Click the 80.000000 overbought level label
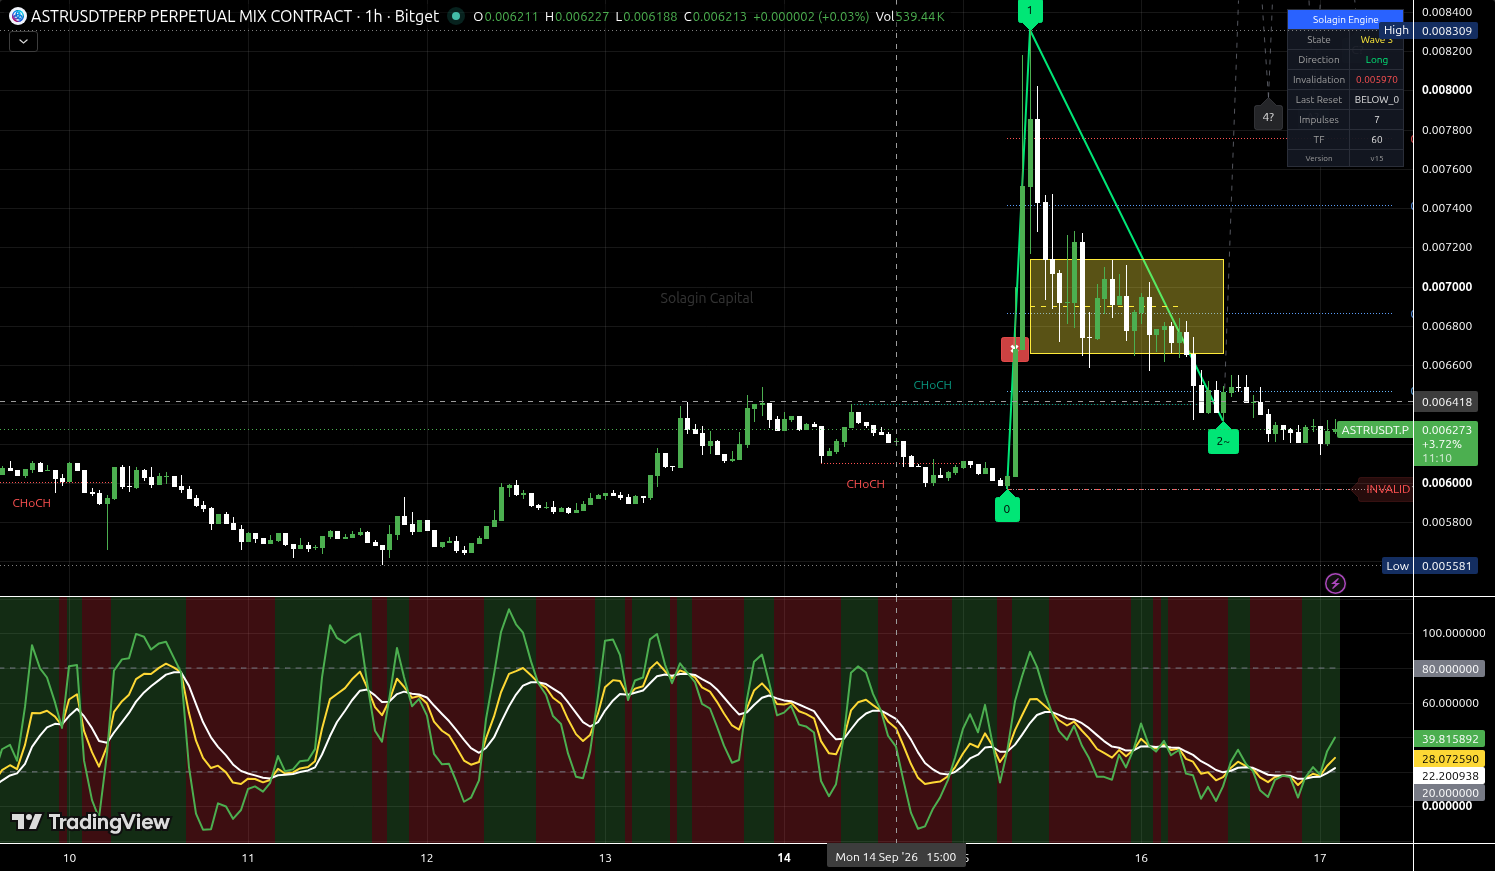 [x=1449, y=669]
